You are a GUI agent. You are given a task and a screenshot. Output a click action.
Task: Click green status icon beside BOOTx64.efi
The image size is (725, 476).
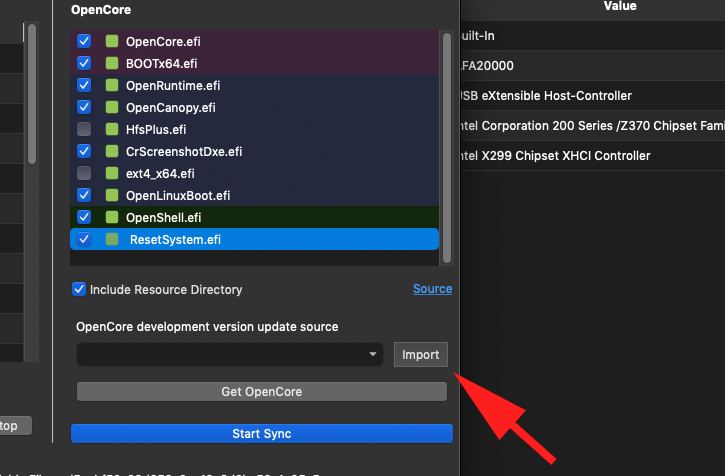click(112, 63)
